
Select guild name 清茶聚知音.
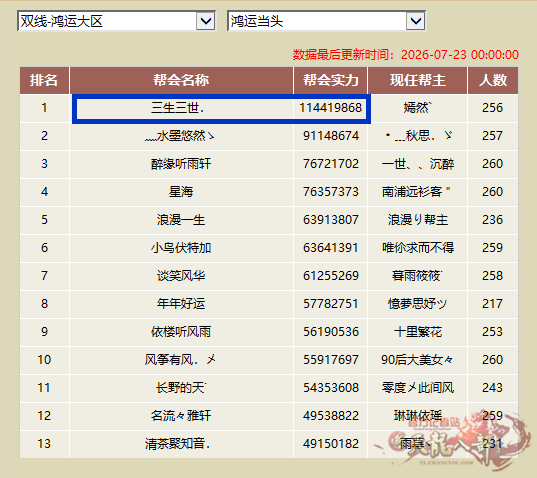[x=177, y=444]
